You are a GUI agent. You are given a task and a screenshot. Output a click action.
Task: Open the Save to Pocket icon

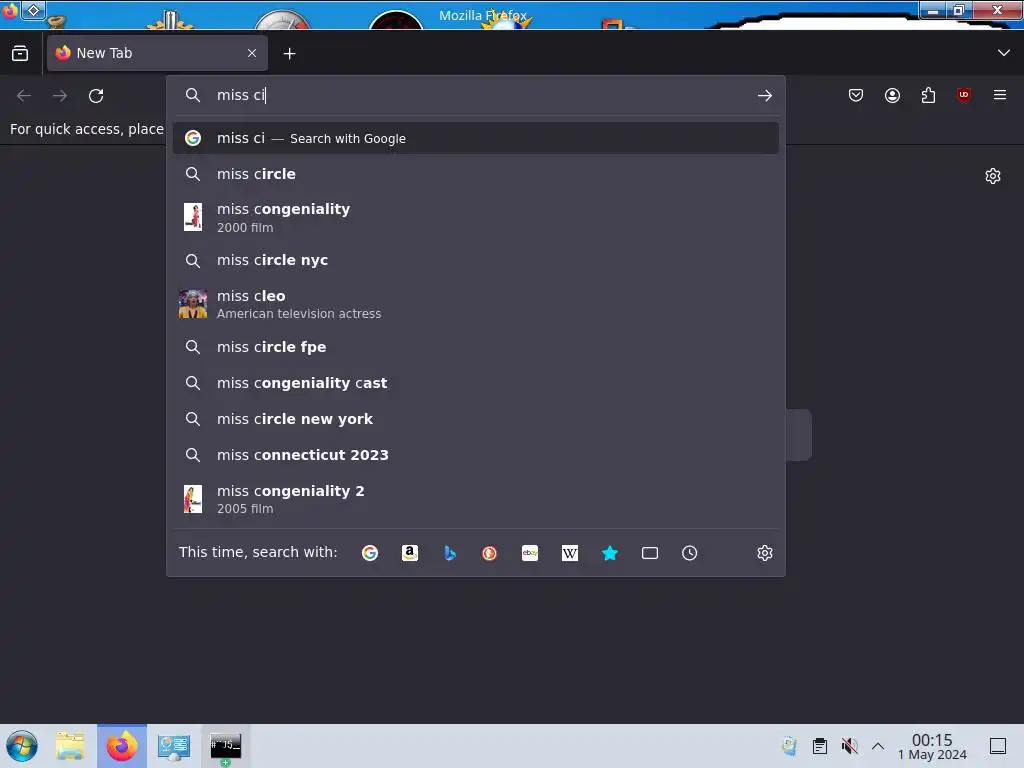pos(856,95)
